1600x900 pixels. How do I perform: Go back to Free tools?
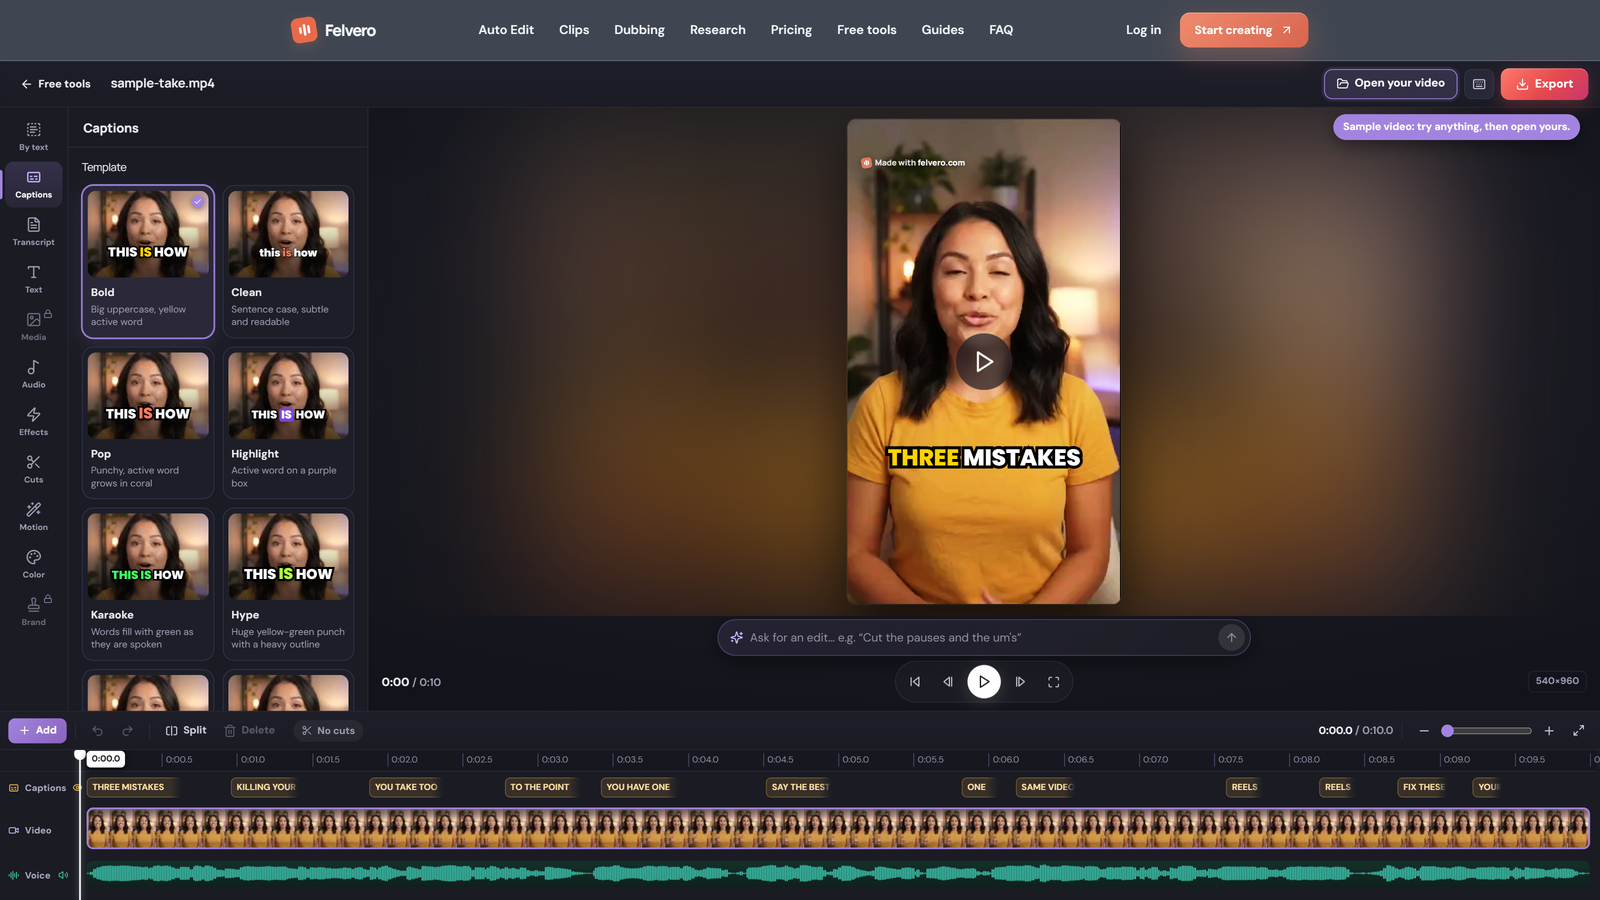tap(56, 84)
